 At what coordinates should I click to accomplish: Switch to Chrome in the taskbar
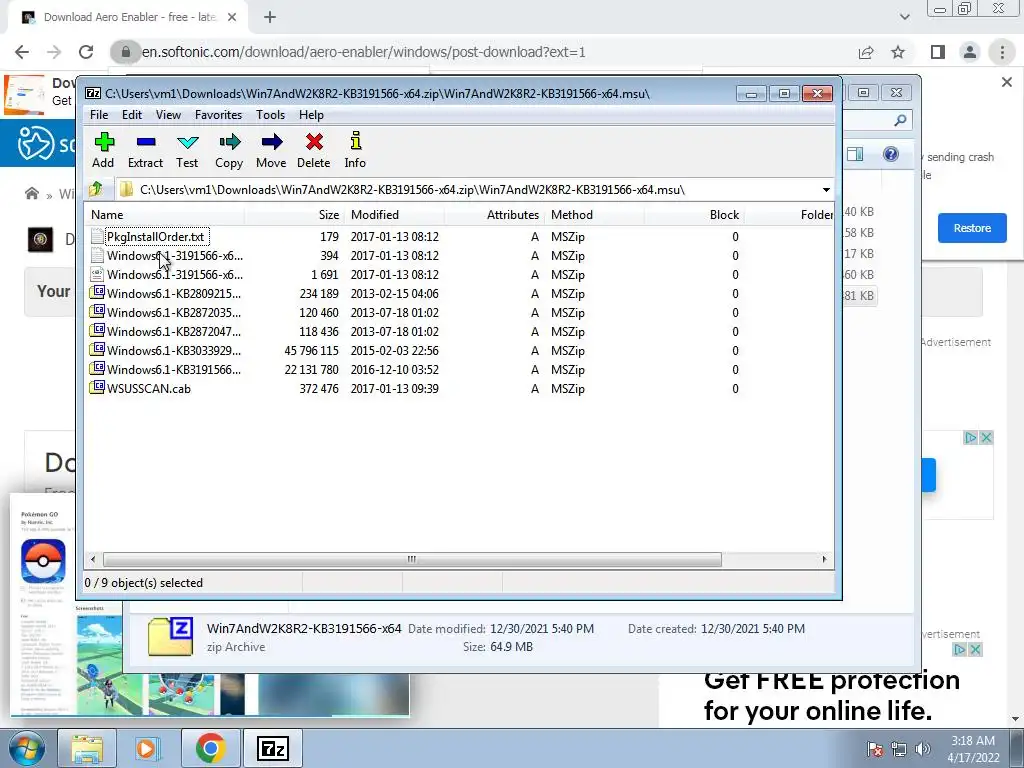pos(210,748)
